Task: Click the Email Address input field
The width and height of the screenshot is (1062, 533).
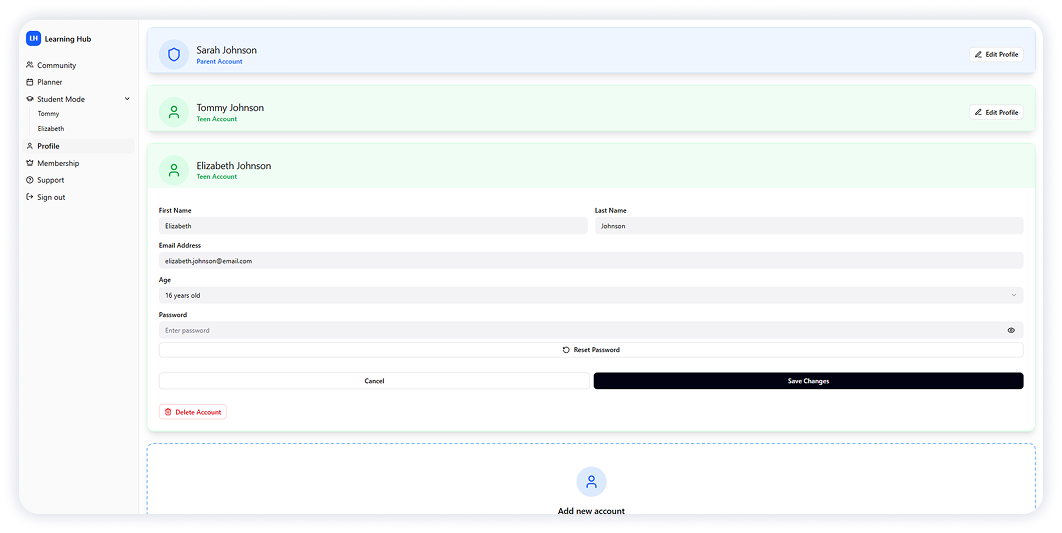Action: (590, 261)
